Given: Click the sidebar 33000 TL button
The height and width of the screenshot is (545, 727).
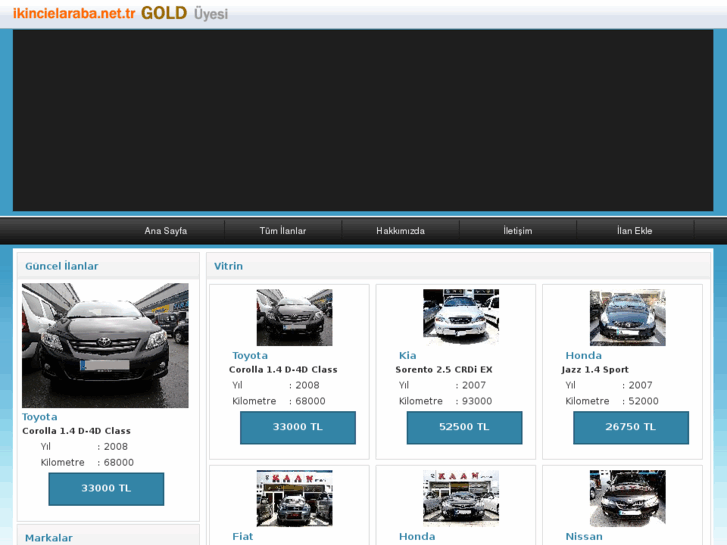Looking at the screenshot, I should click(106, 488).
